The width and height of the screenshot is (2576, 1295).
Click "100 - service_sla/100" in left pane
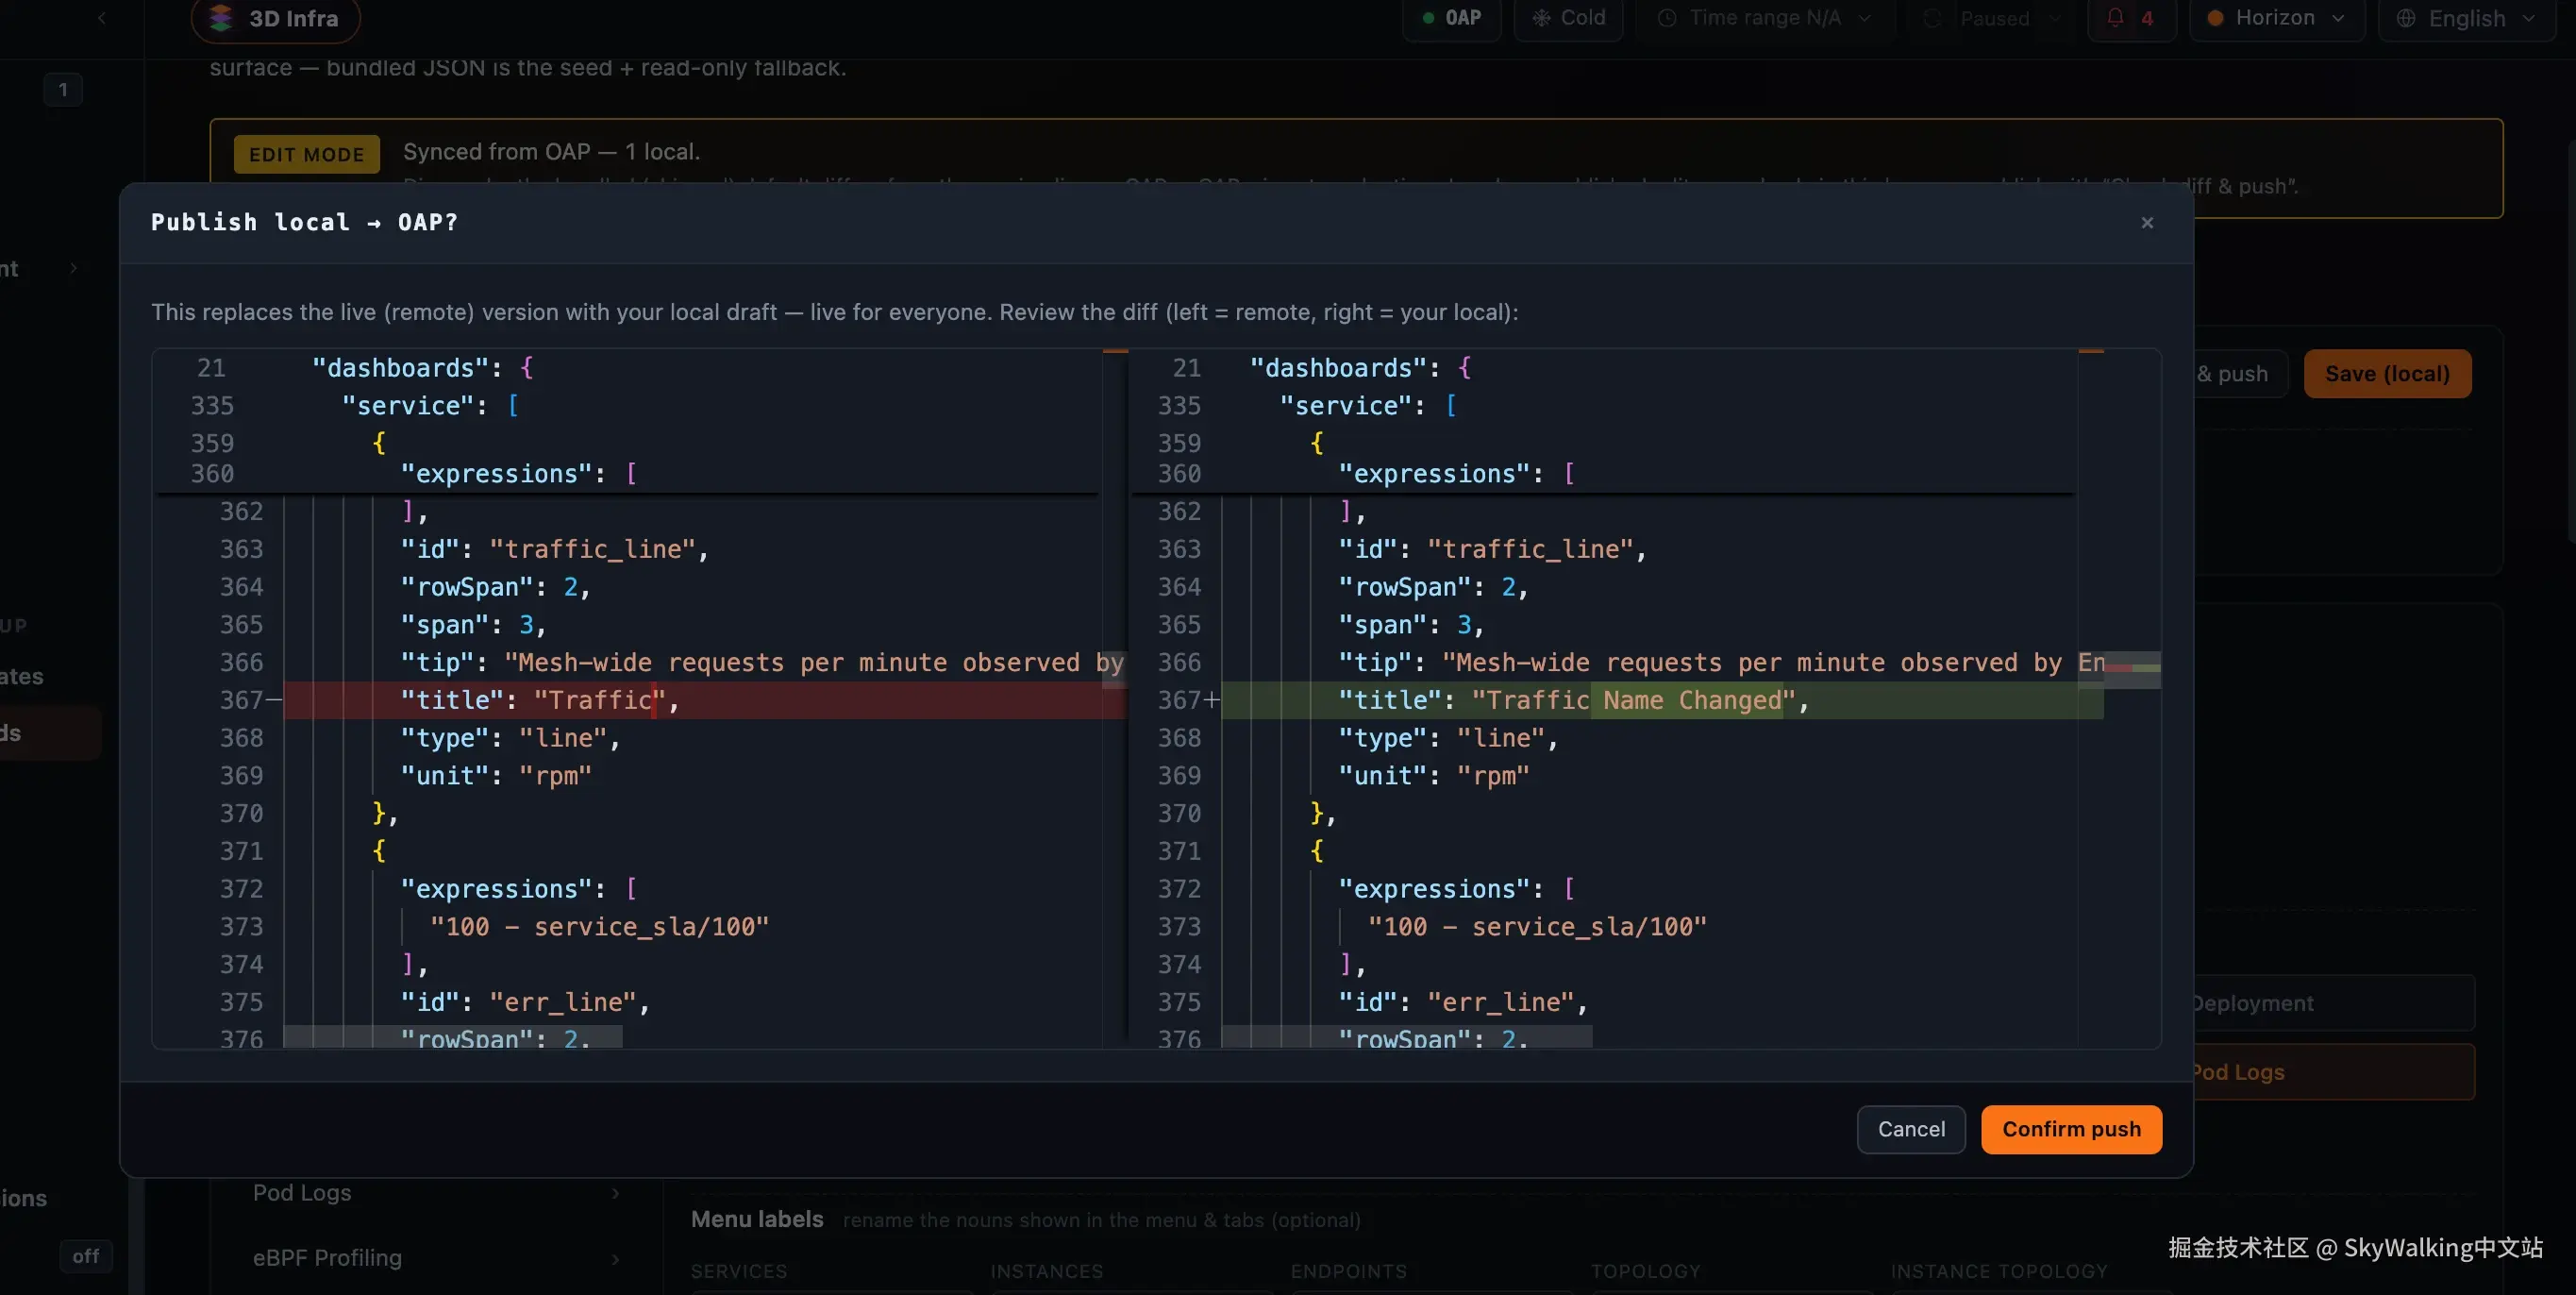click(599, 927)
